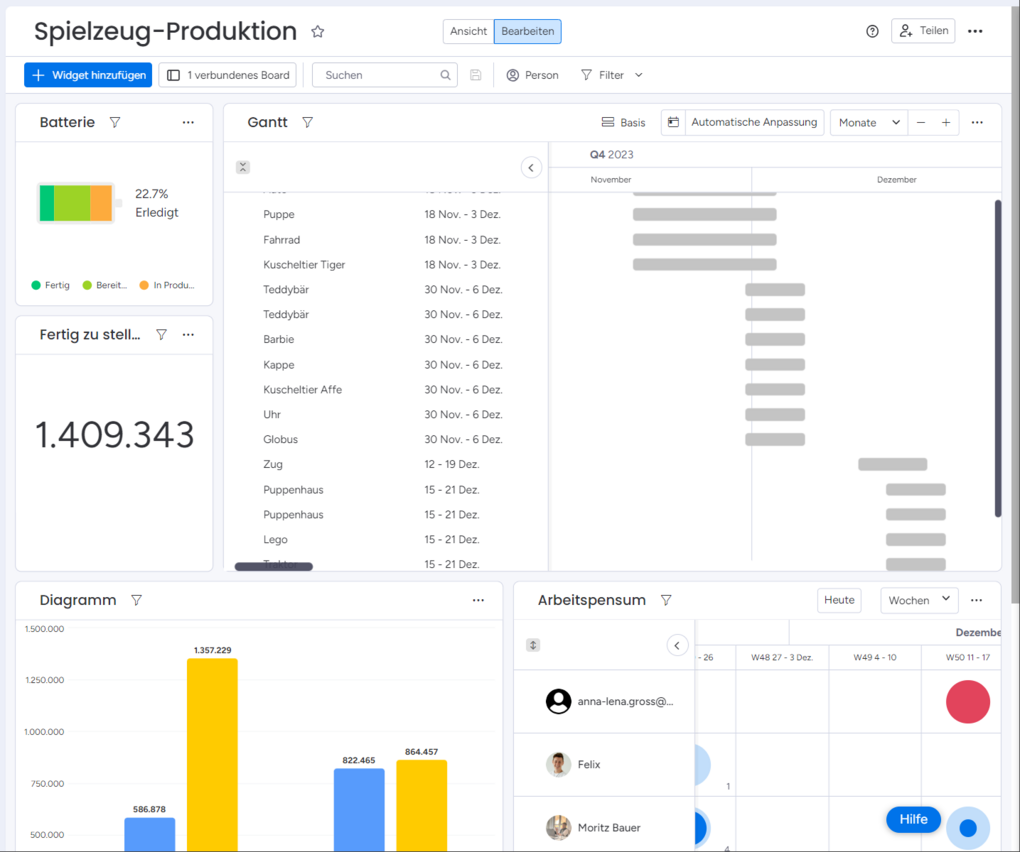
Task: Filter the Fertig zu stellen widget
Action: pos(161,334)
